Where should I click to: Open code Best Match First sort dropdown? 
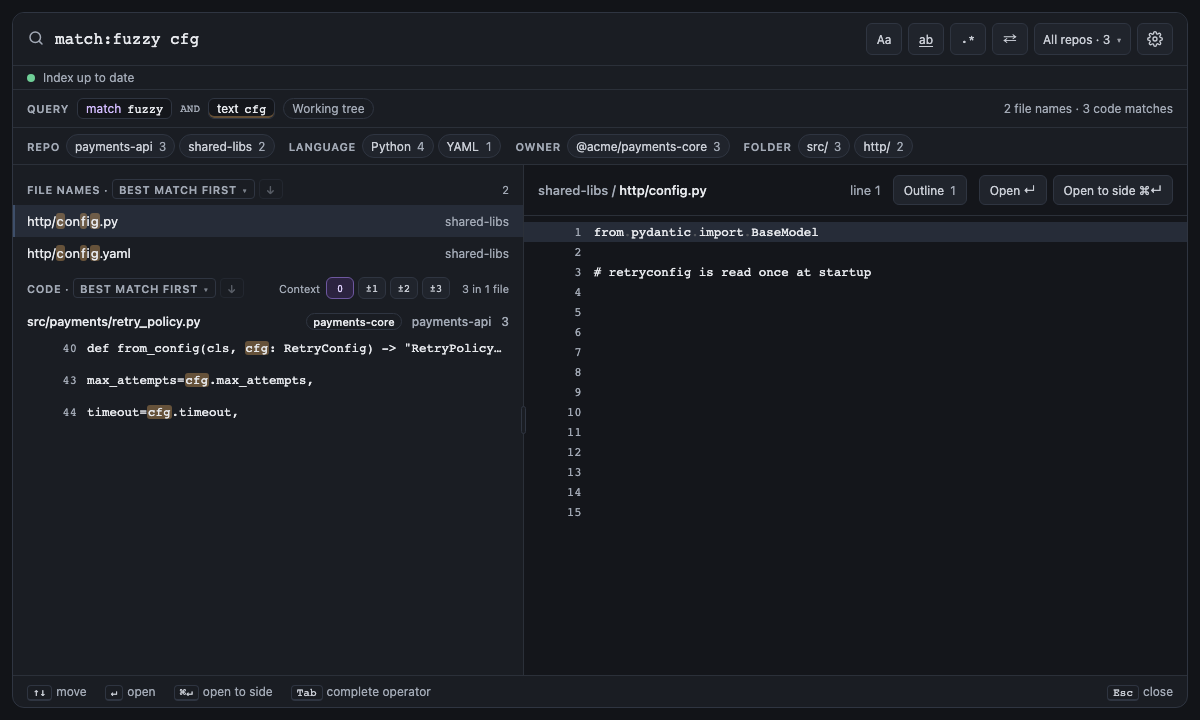click(144, 289)
